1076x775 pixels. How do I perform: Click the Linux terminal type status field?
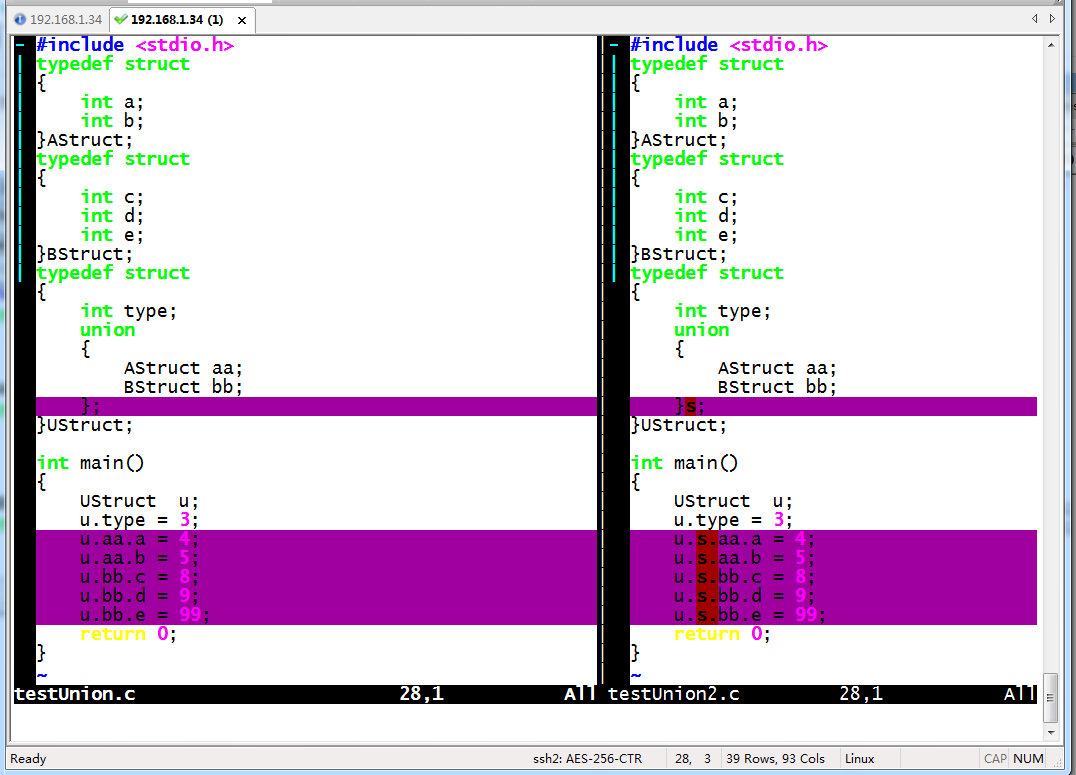[859, 759]
